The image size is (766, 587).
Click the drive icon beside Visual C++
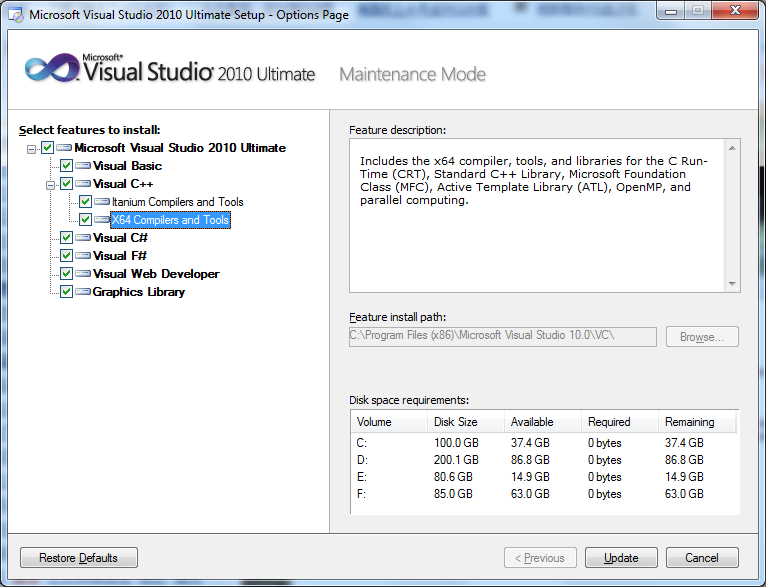click(x=83, y=184)
